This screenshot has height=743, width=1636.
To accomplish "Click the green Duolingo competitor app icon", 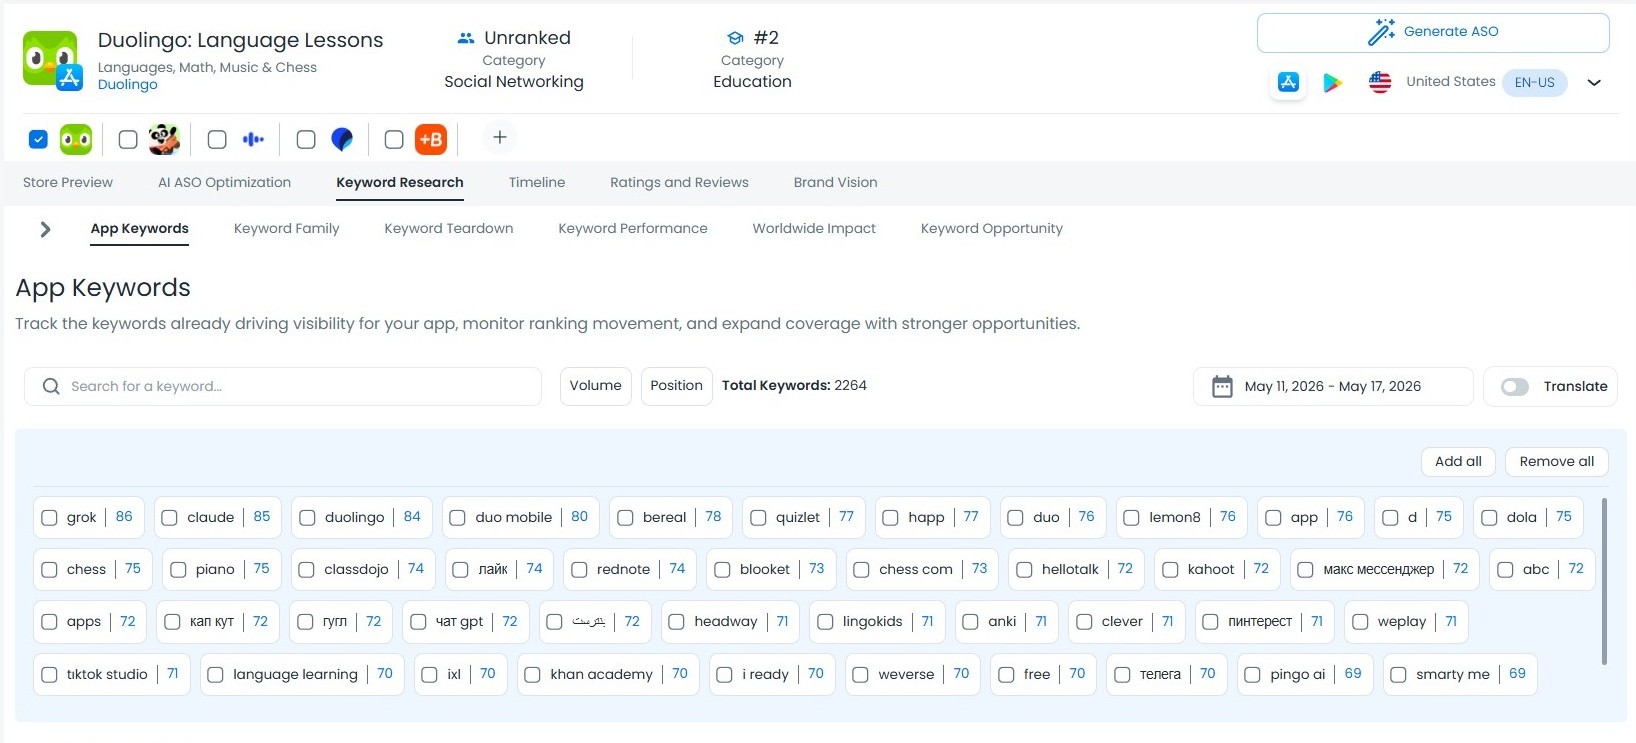I will coord(76,139).
